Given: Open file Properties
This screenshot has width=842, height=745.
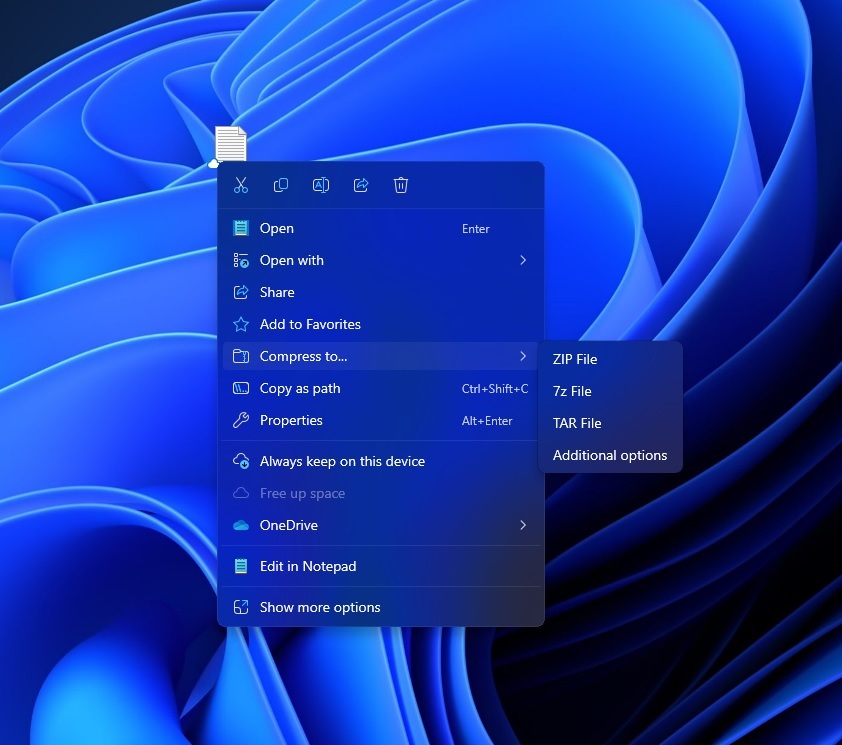Looking at the screenshot, I should click(x=290, y=420).
